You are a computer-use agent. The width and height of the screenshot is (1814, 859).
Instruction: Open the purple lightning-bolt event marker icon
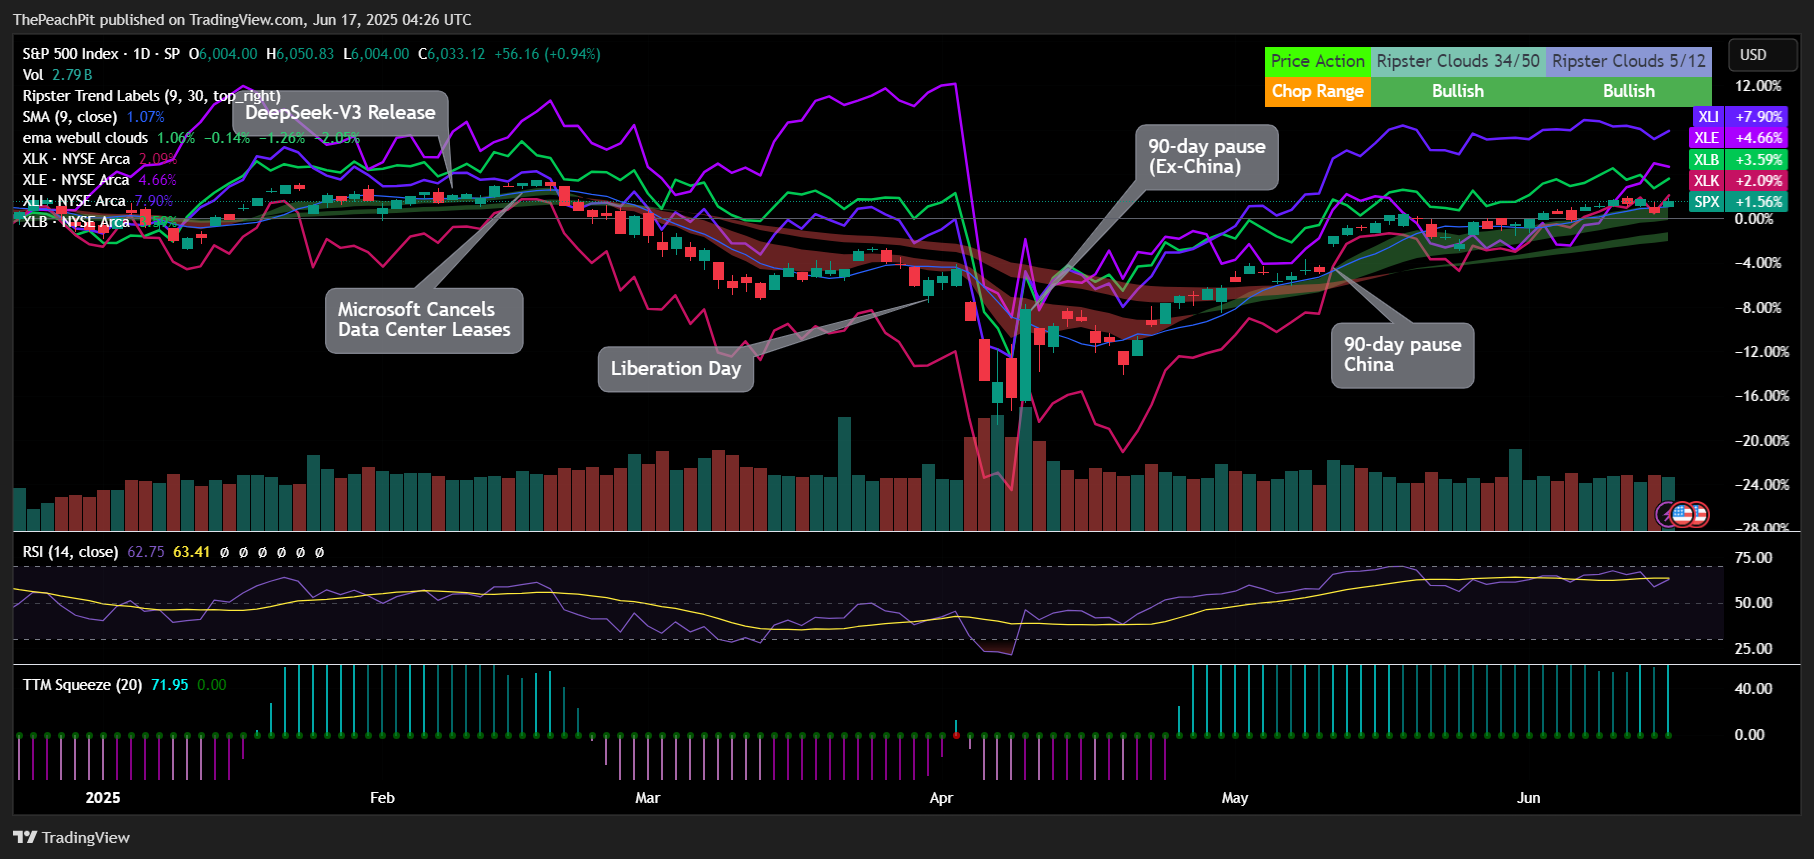tap(1668, 515)
